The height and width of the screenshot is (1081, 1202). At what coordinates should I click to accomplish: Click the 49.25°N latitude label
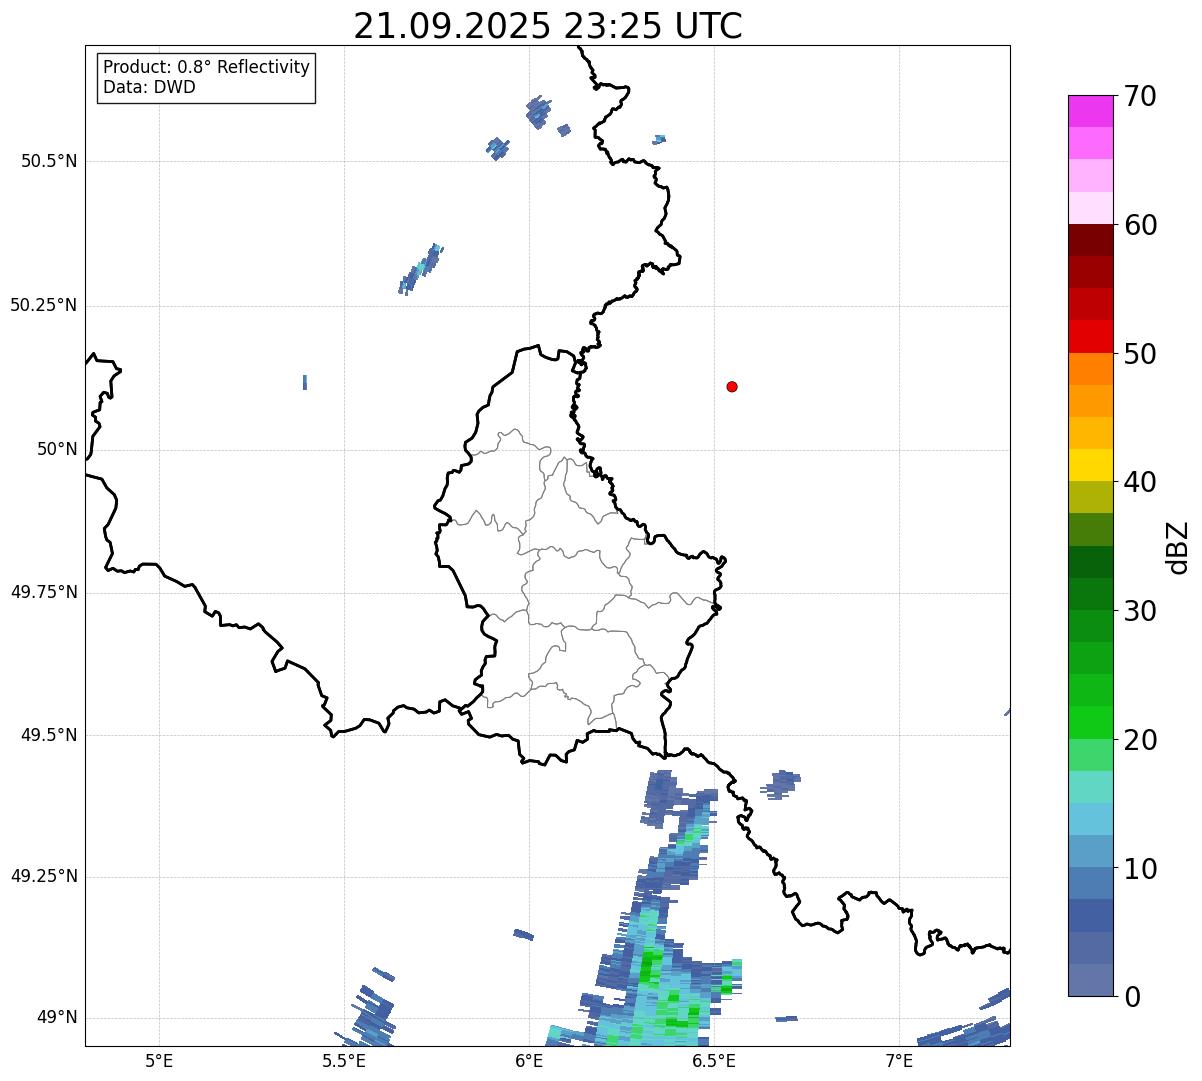point(44,876)
